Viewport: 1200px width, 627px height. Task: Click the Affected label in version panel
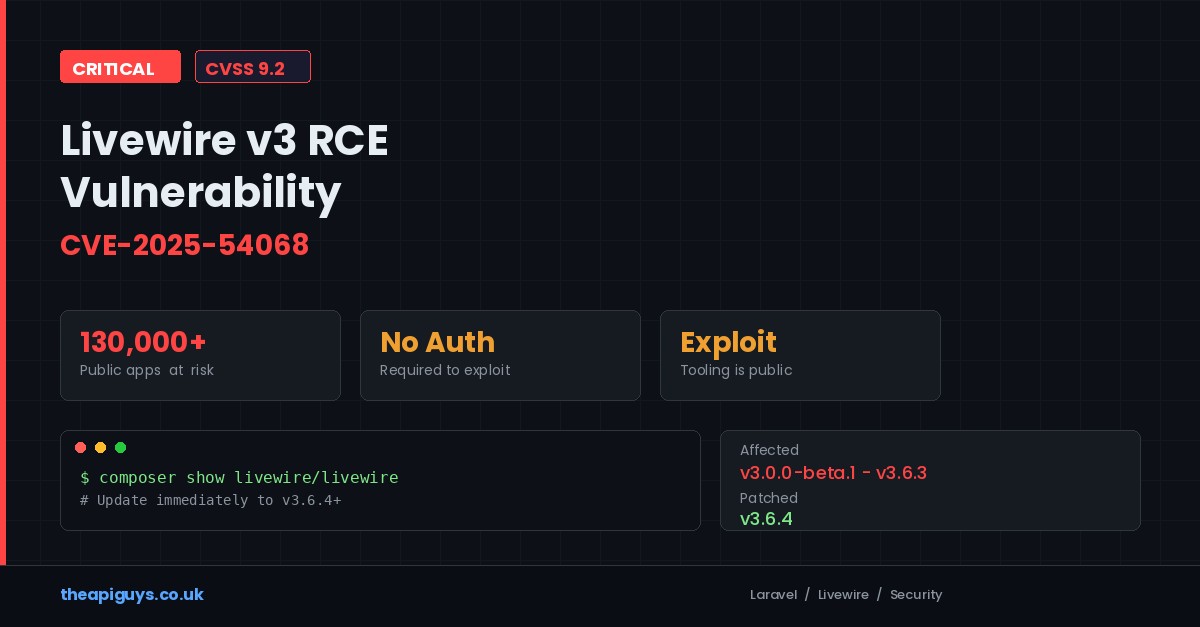click(x=769, y=450)
